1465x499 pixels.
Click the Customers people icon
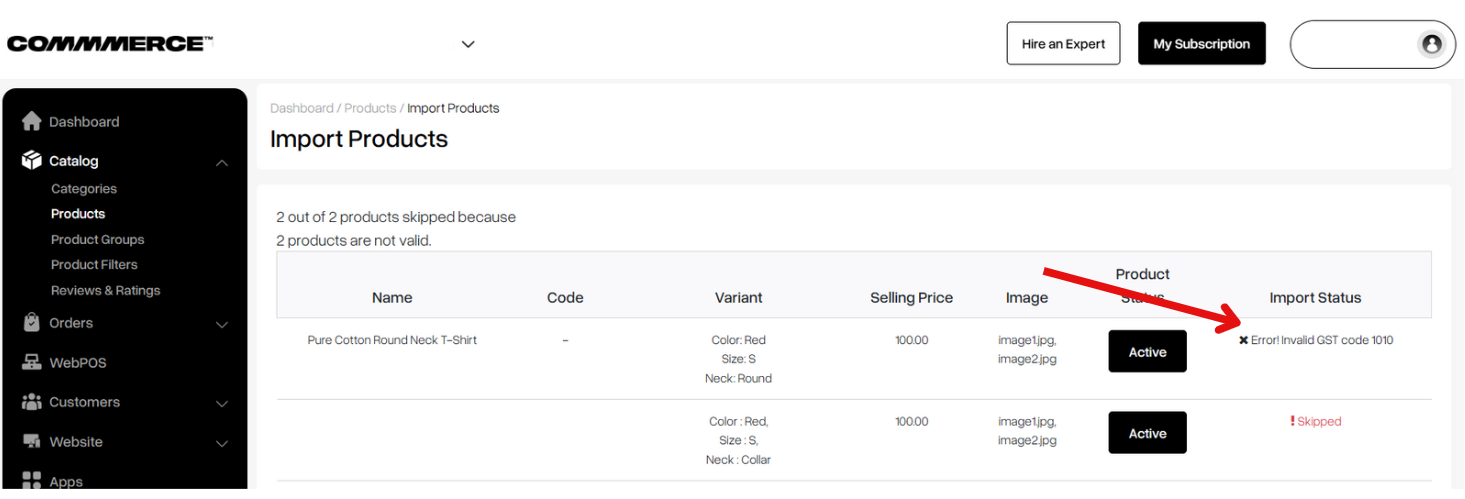31,402
